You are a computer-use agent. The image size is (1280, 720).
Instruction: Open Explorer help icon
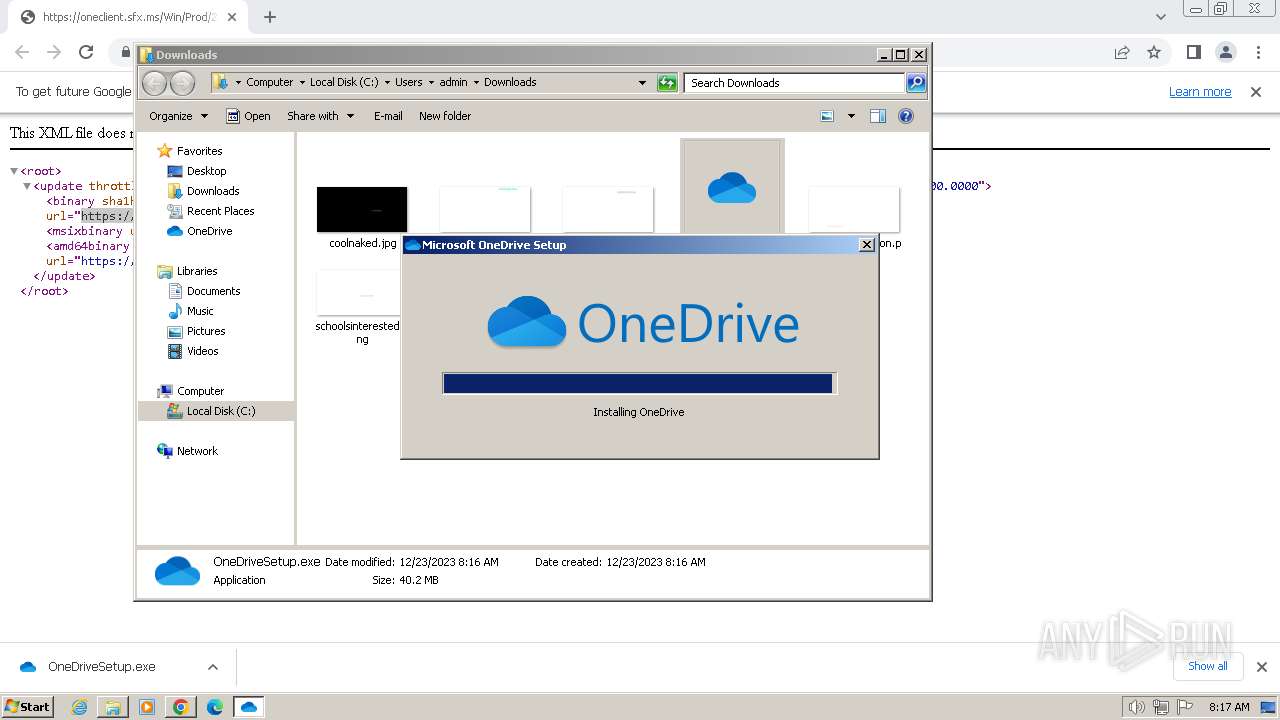(906, 116)
